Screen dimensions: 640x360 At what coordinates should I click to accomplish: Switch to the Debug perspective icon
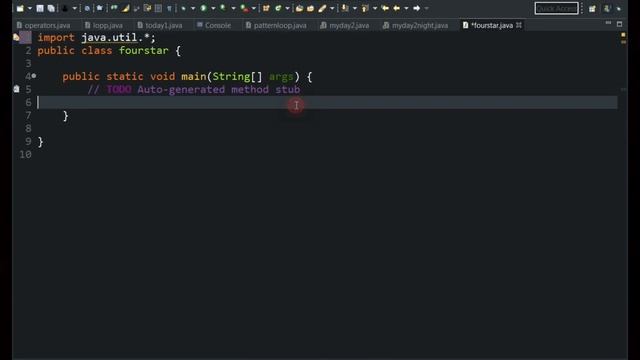(x=619, y=9)
